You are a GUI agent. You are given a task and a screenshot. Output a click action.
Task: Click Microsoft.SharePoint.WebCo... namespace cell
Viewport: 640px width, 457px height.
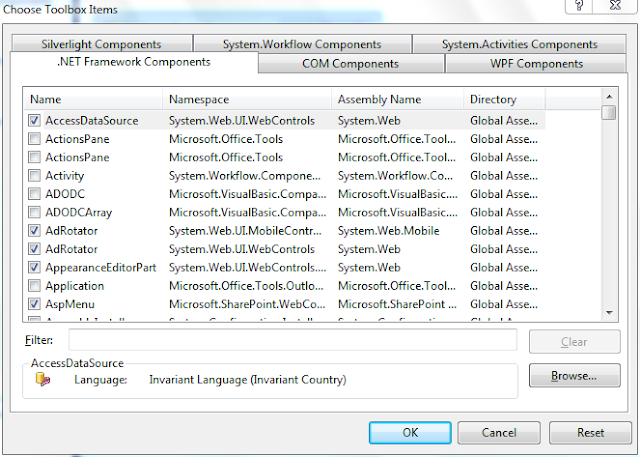click(x=247, y=304)
